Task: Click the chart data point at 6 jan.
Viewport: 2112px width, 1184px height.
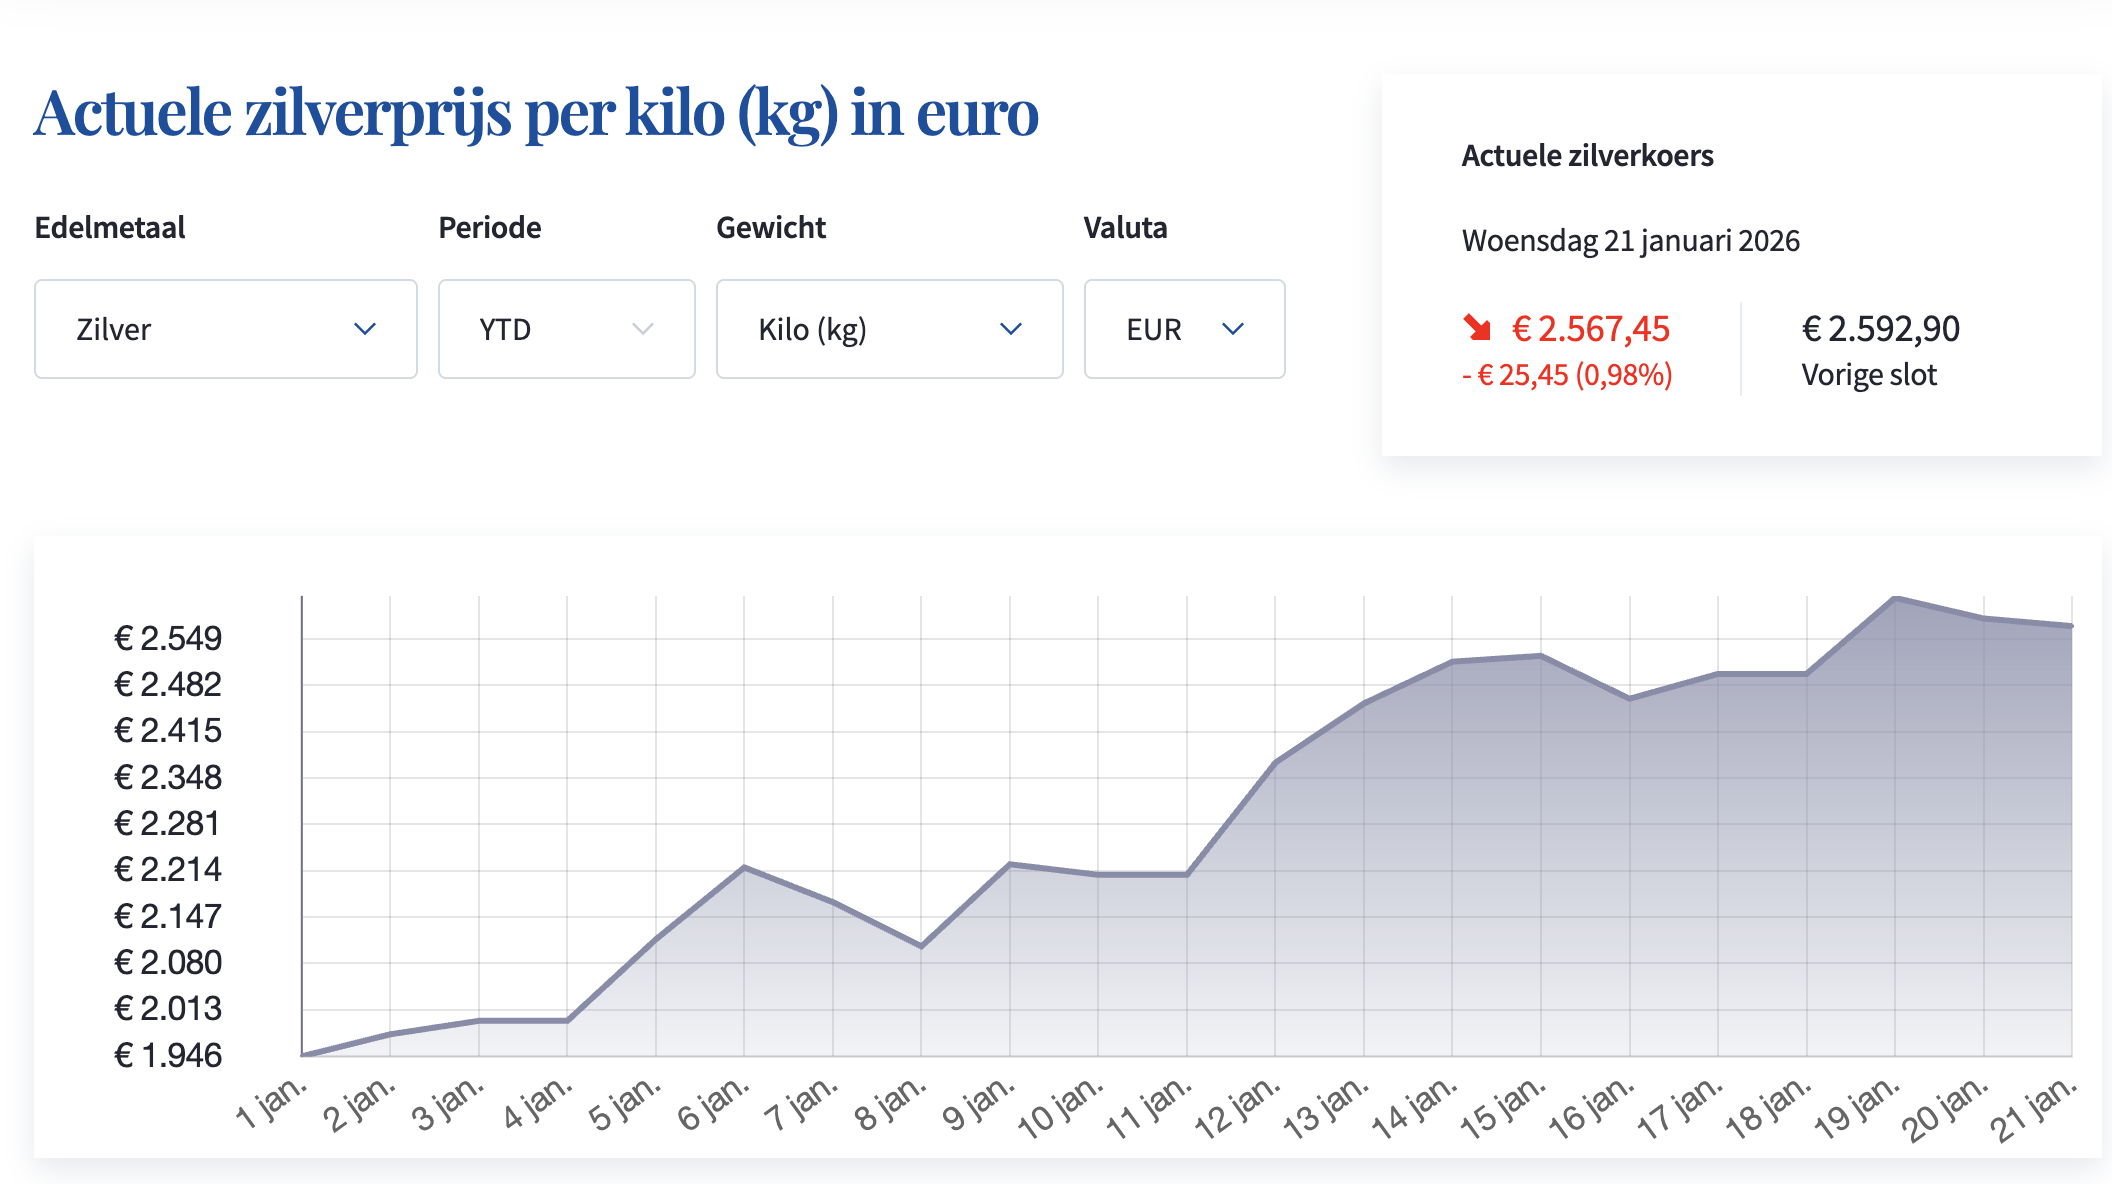Action: pyautogui.click(x=744, y=867)
